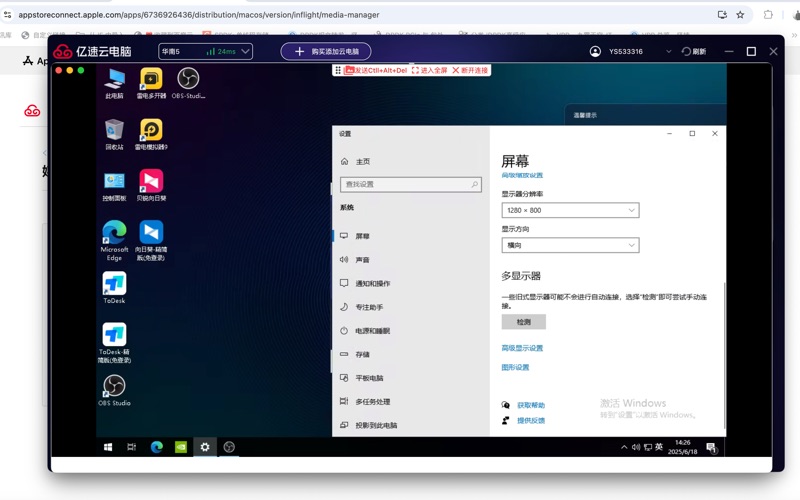Launch the 向日葵-精简版(免登录) desktop shortcut

[x=151, y=240]
